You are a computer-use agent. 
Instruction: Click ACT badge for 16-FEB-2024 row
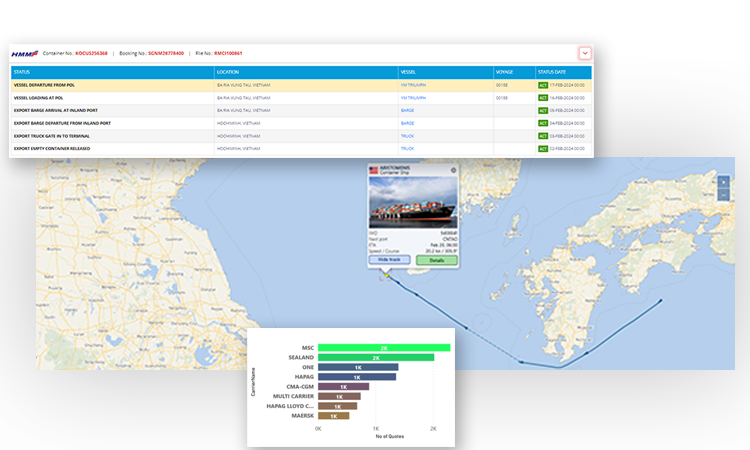click(x=542, y=98)
